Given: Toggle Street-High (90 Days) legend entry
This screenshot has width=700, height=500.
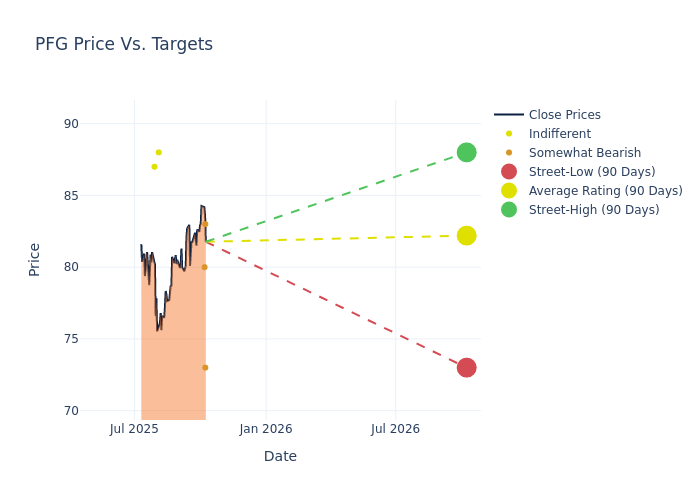Looking at the screenshot, I should 594,210.
